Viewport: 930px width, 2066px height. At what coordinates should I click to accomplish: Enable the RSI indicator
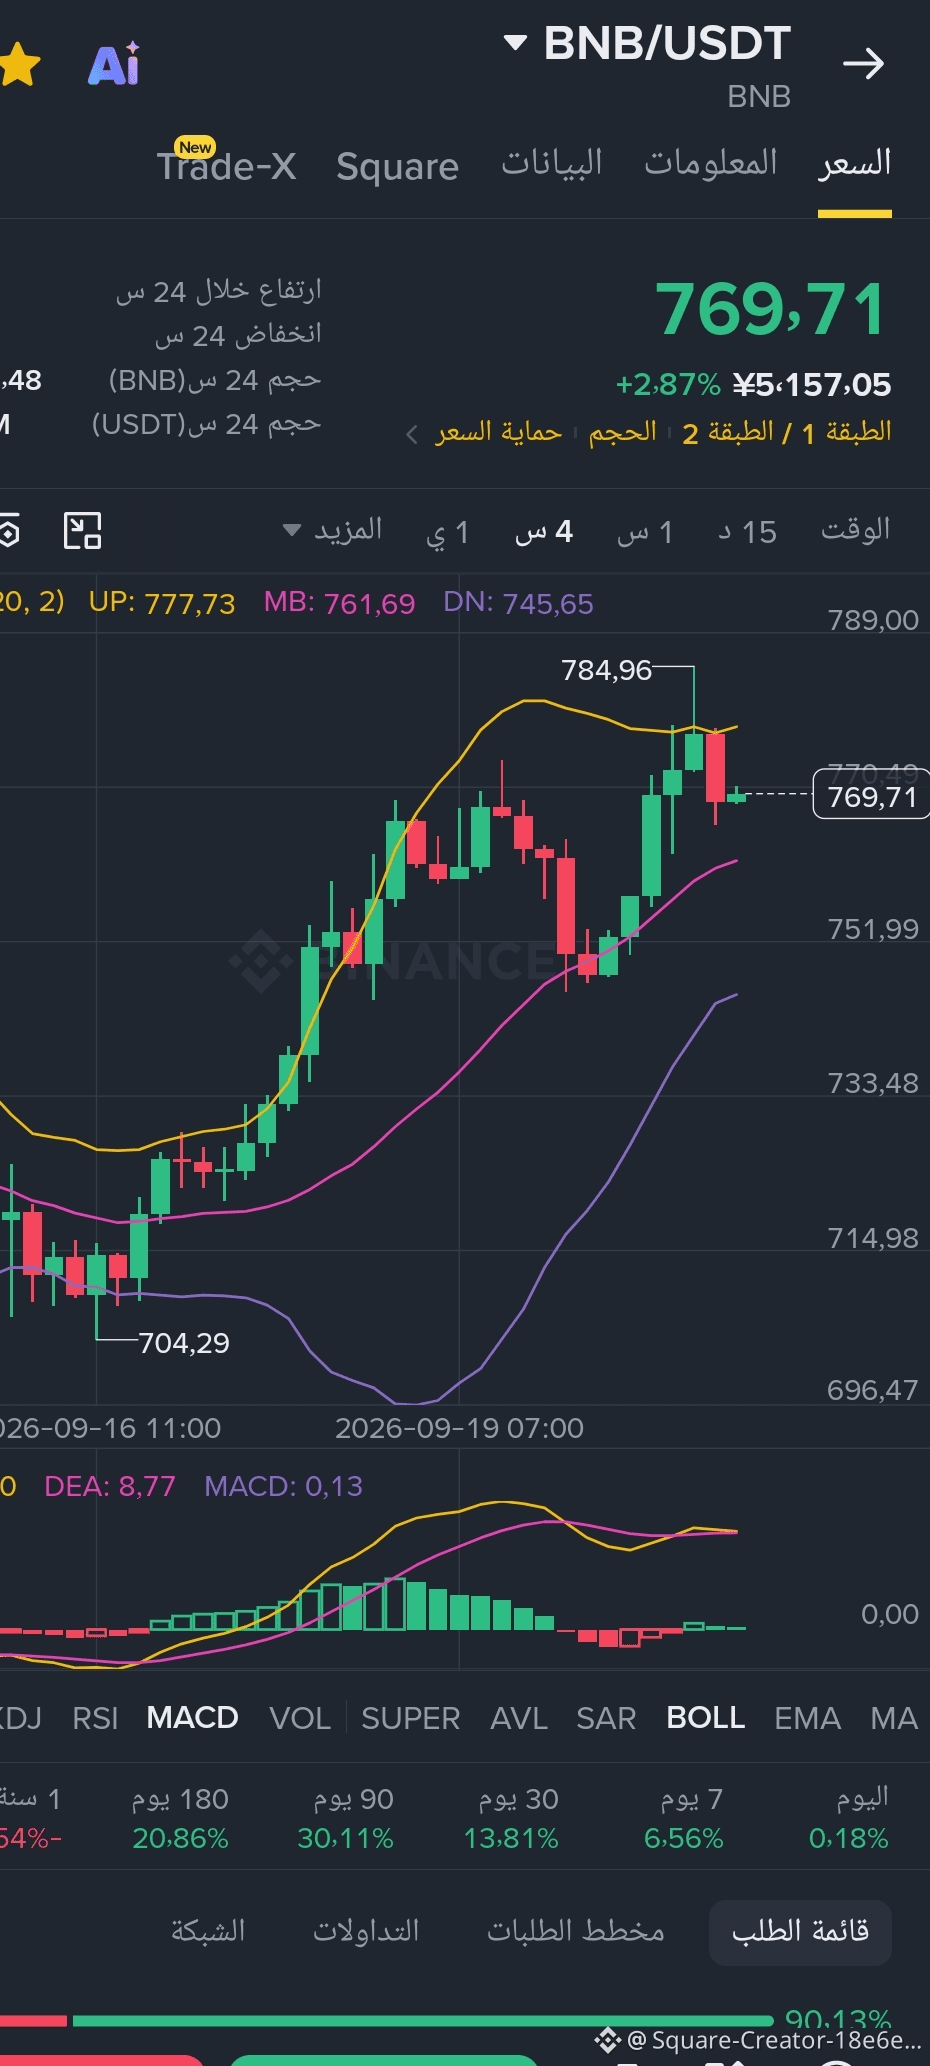(x=95, y=1718)
